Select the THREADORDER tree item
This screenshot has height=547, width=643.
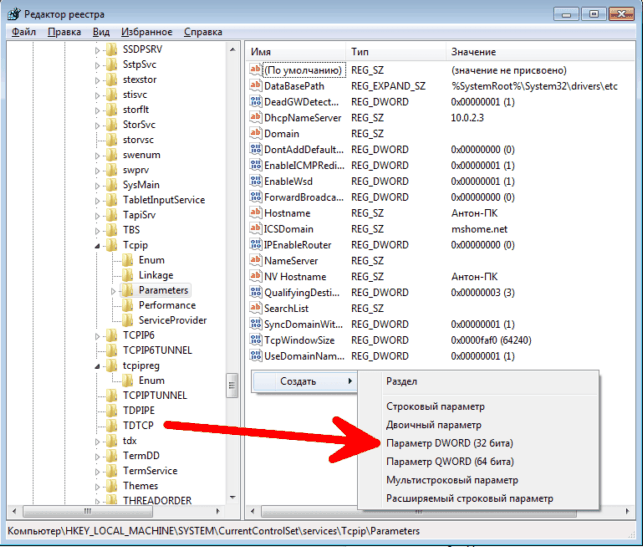pyautogui.click(x=157, y=500)
